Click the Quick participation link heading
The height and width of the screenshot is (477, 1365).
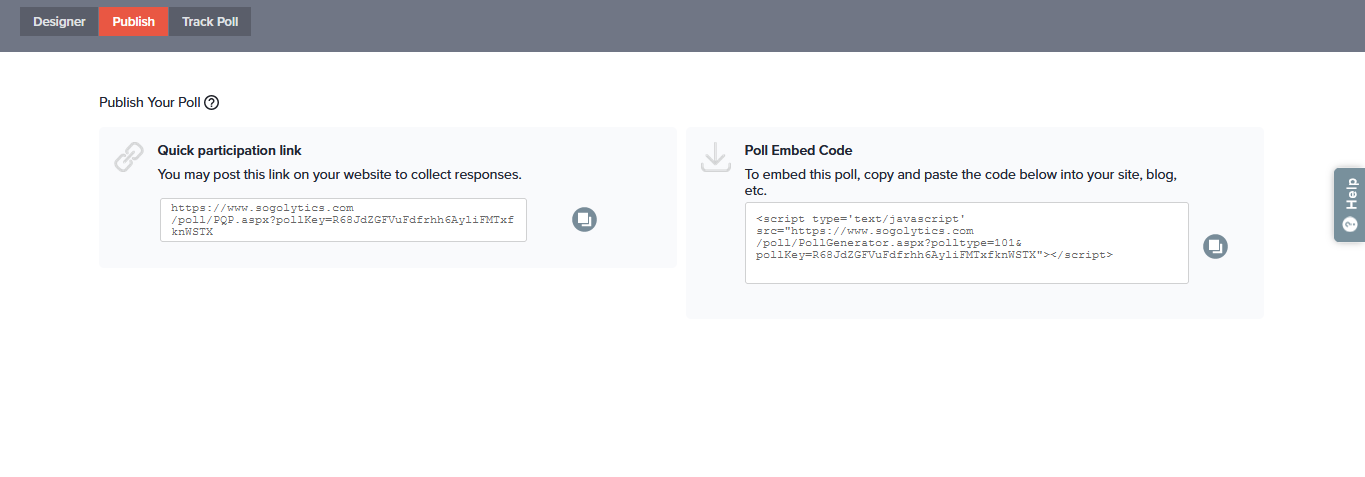[x=229, y=151]
